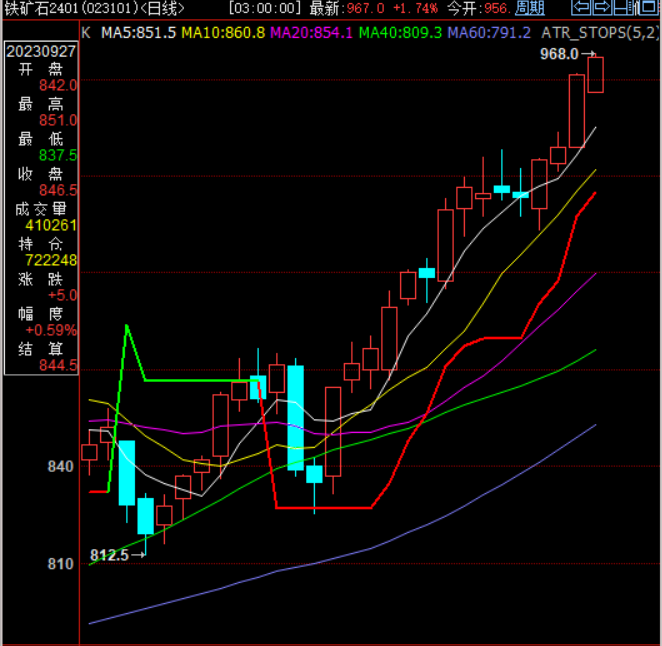The image size is (662, 646).
Task: Click the 20230927 date in info panel
Action: pyautogui.click(x=42, y=51)
